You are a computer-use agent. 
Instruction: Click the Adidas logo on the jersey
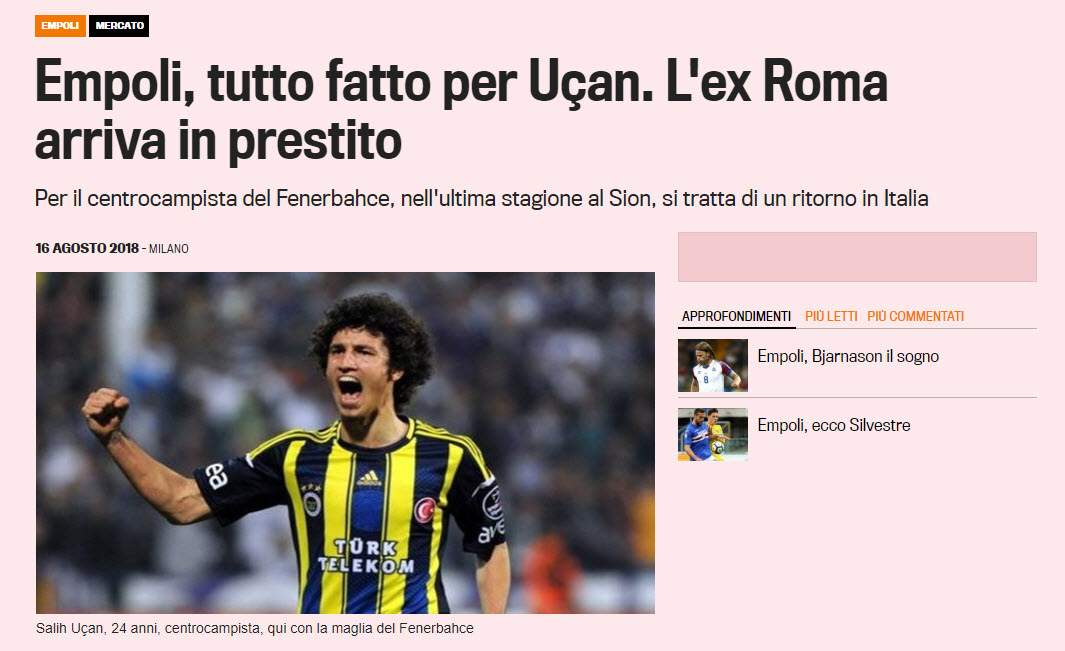(x=369, y=478)
